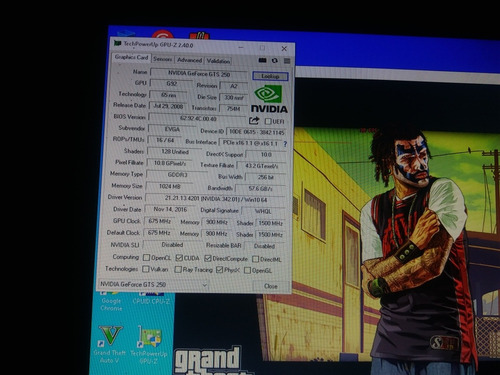Minimize the GPU-Z window
Image resolution: width=500 pixels, height=375 pixels.
pyautogui.click(x=241, y=47)
